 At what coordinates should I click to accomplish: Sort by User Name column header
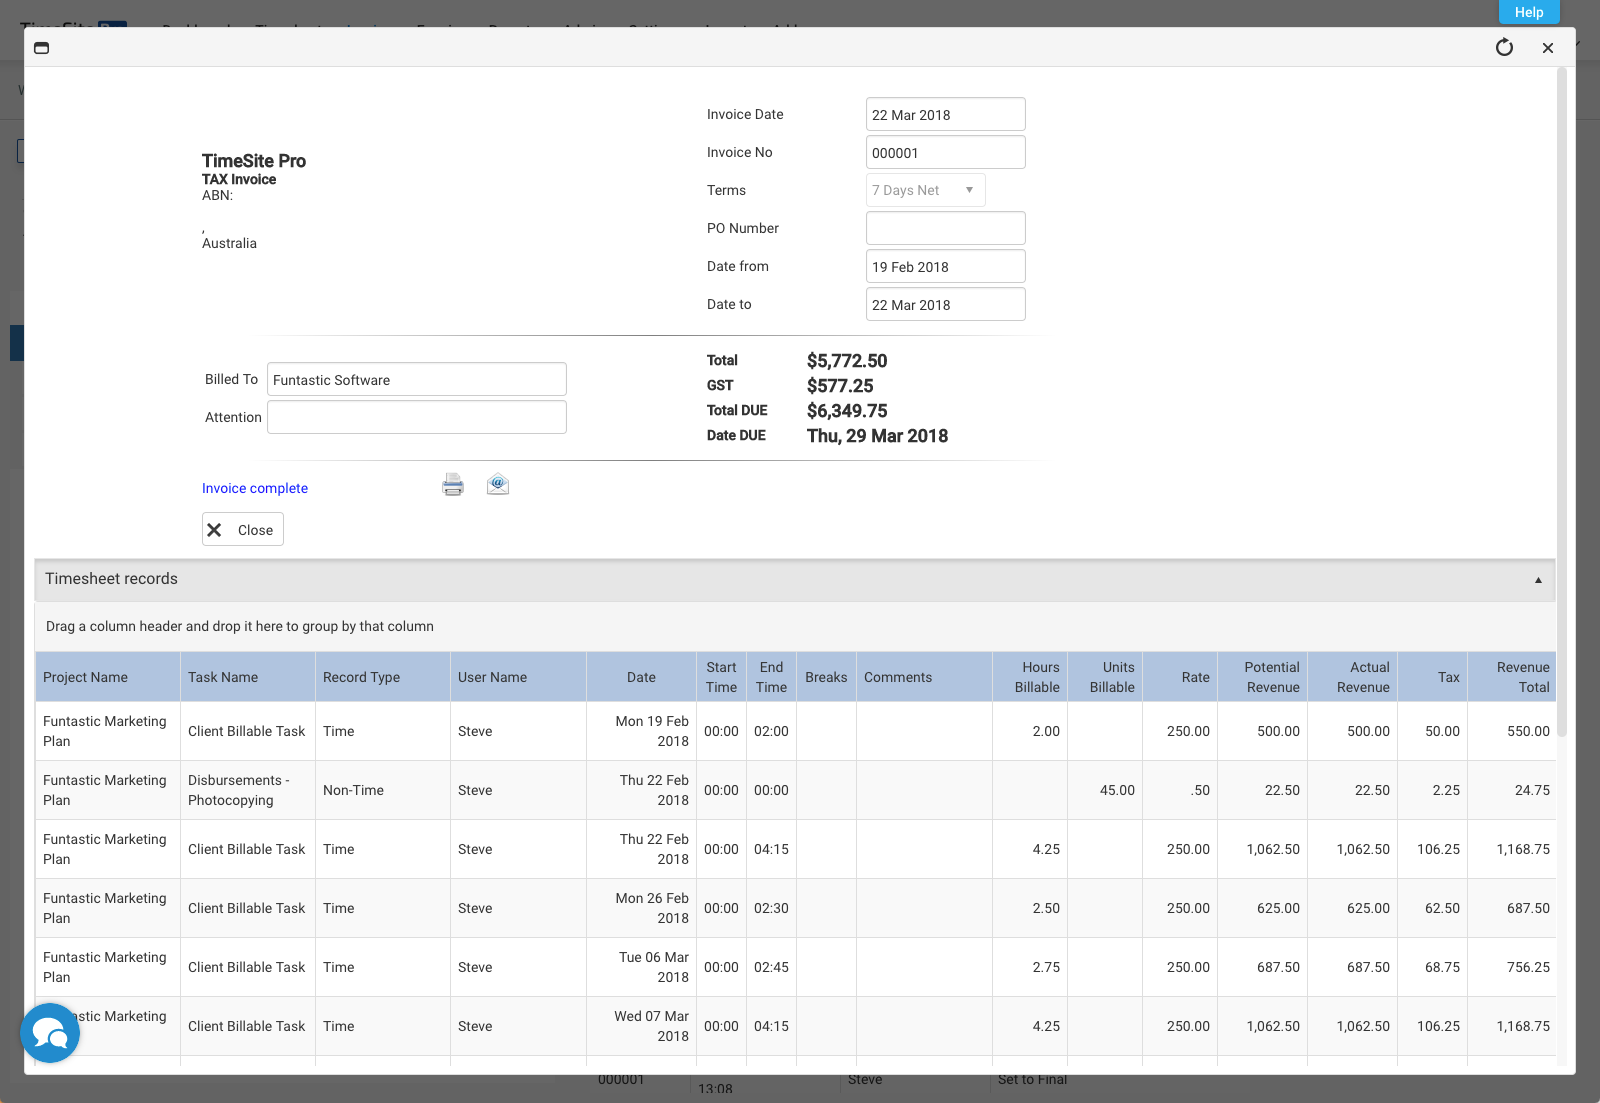pyautogui.click(x=518, y=677)
